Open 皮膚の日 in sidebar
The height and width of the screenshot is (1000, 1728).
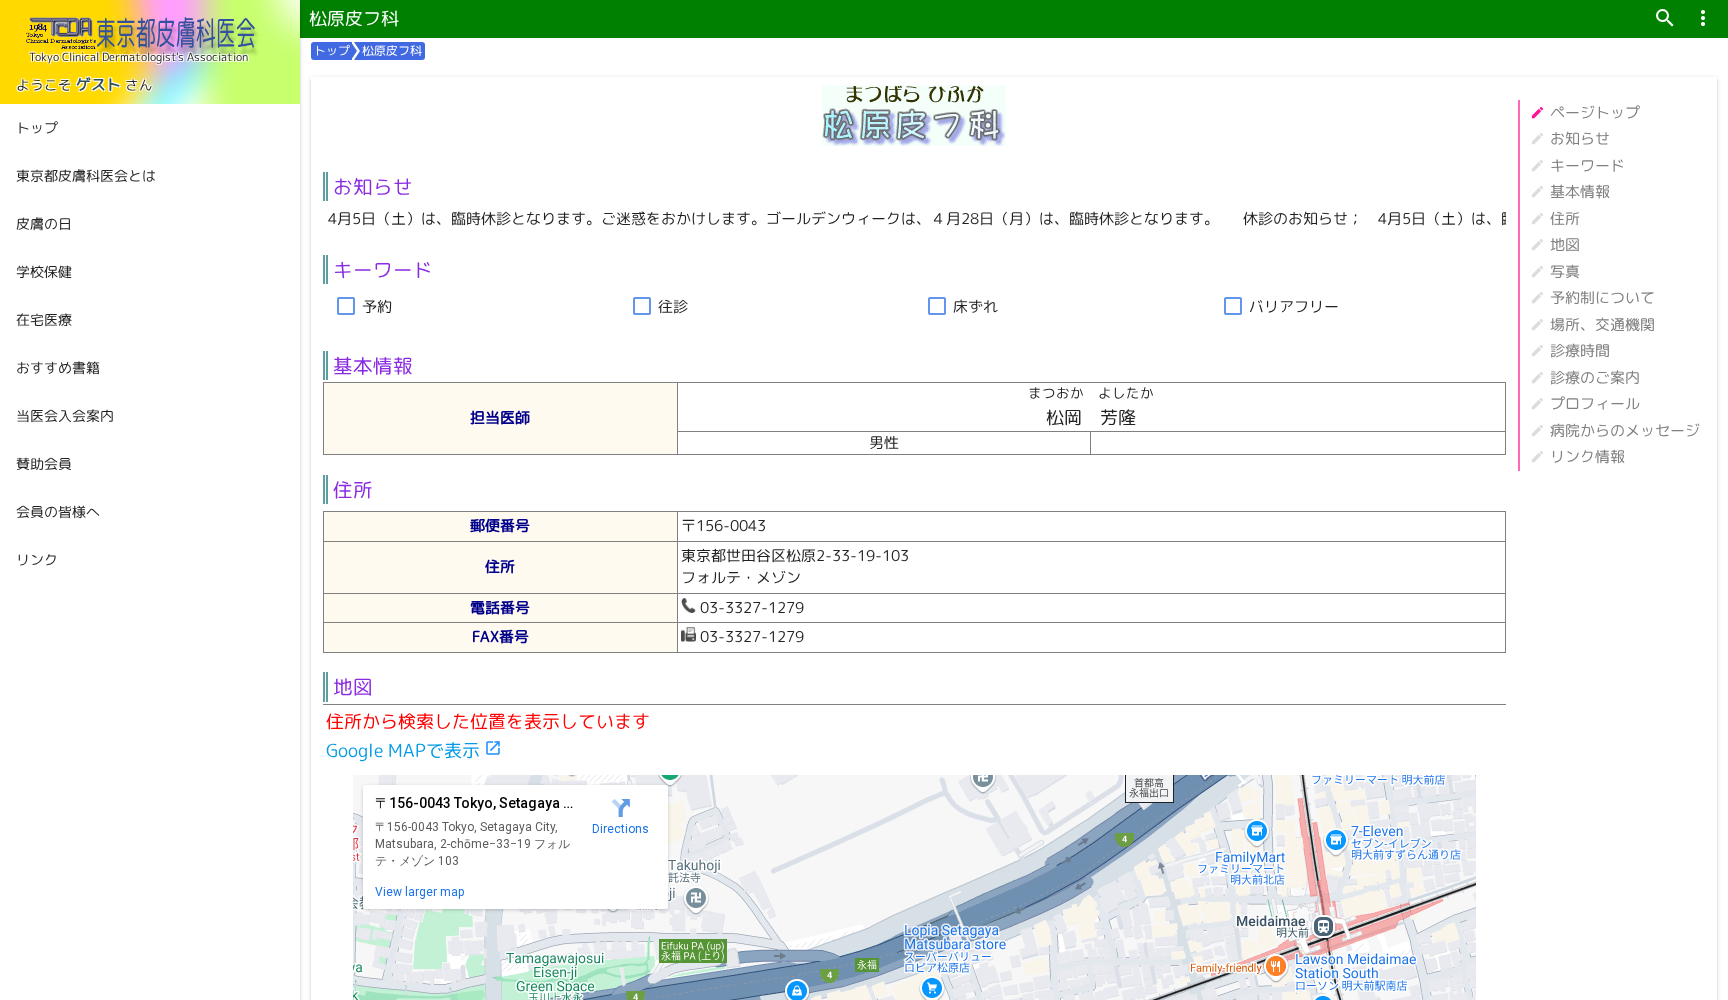coord(150,224)
